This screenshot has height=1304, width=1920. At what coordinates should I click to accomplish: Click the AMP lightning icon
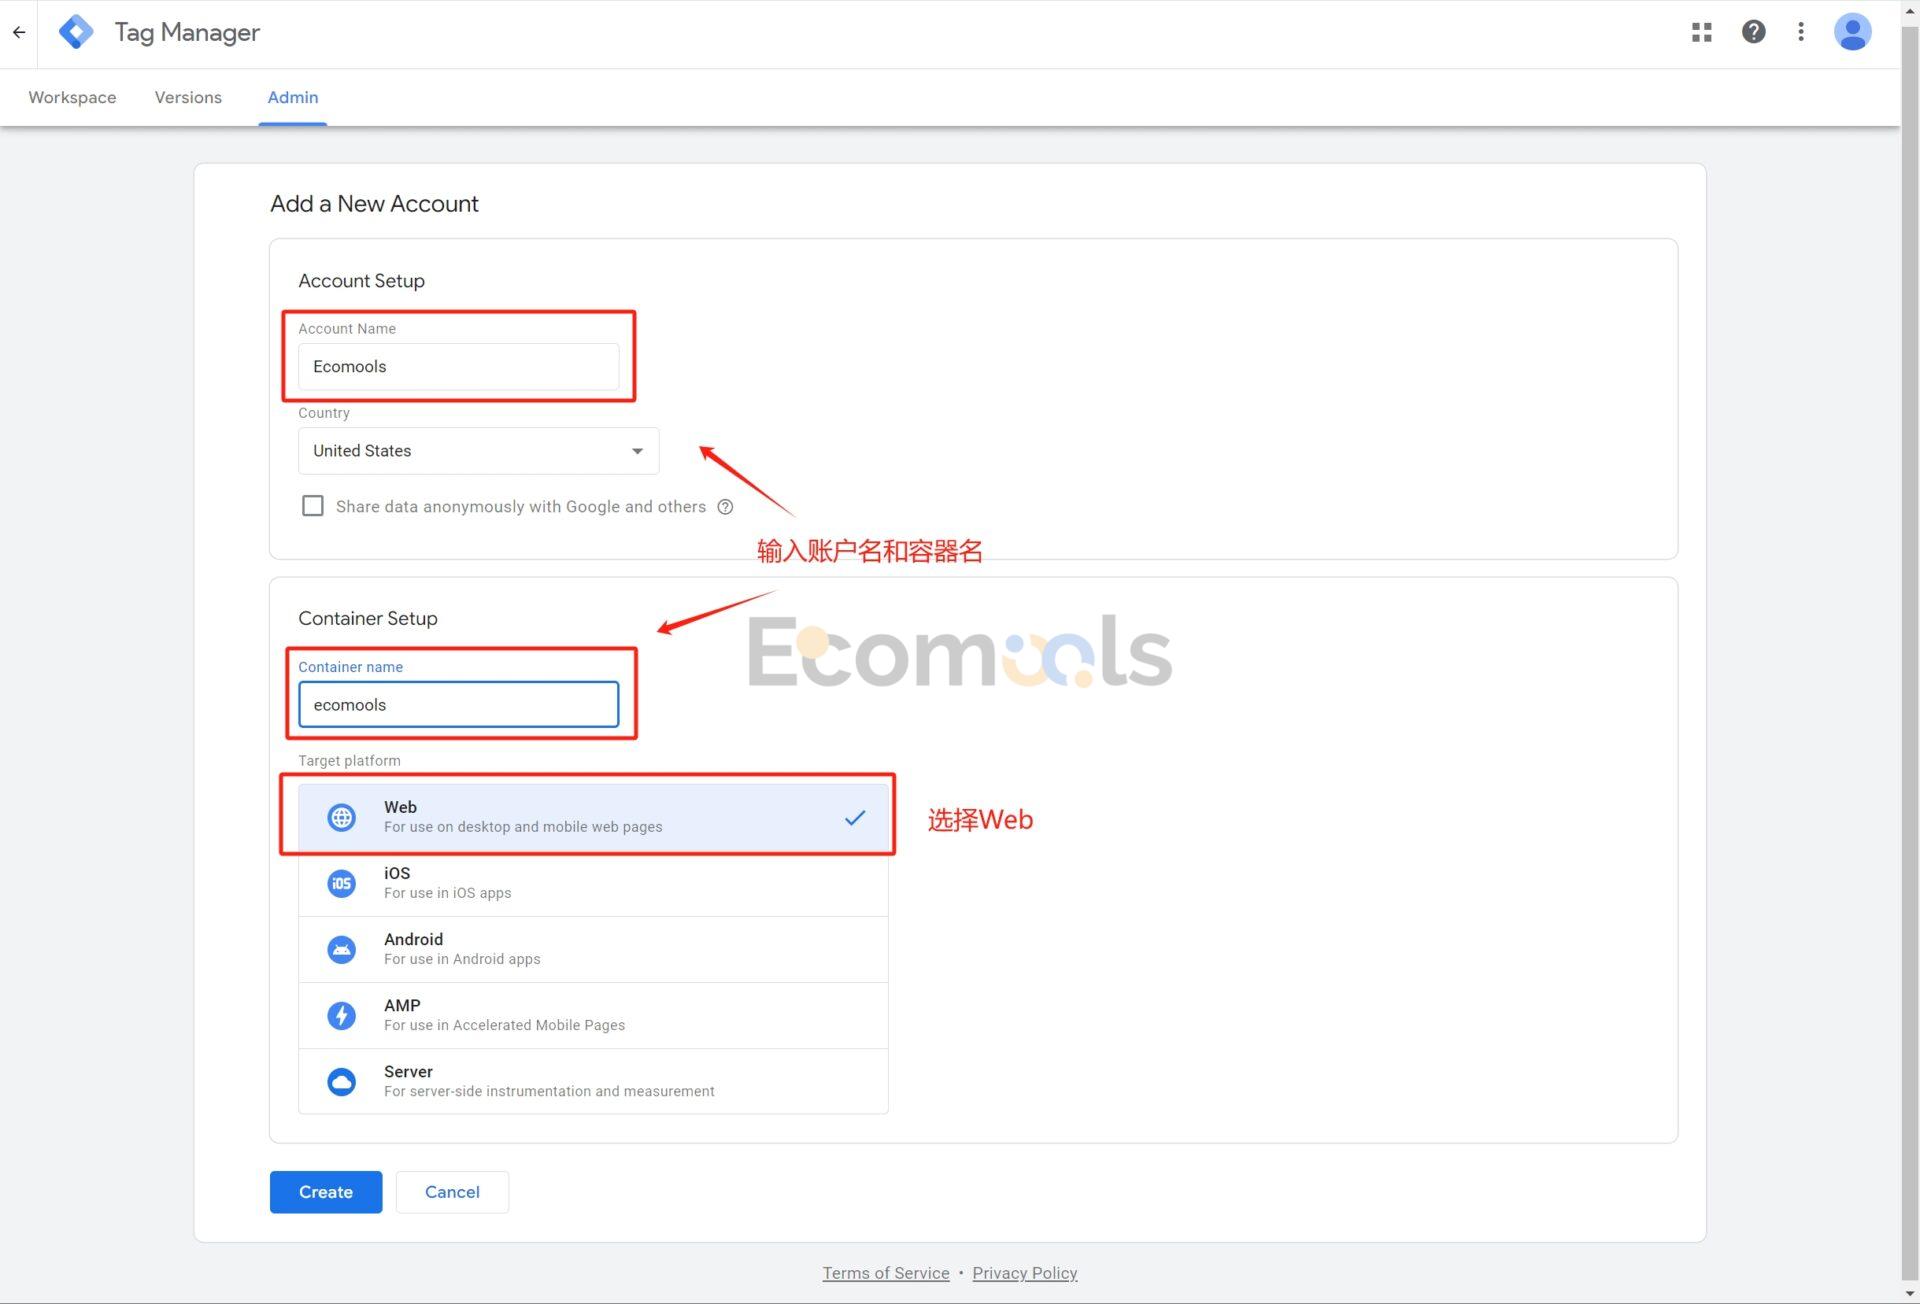[x=341, y=1015]
